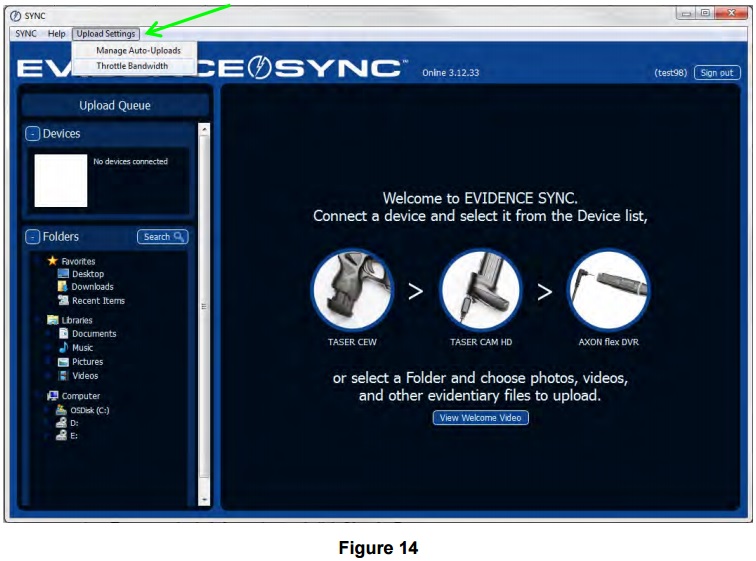
Task: Collapse the Folders panel
Action: coord(32,237)
